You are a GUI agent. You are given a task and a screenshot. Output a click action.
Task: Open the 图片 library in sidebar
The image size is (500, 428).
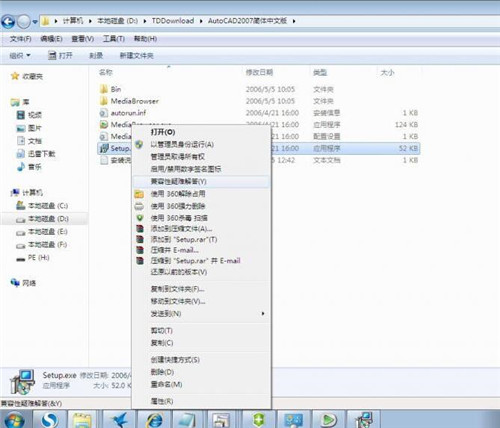[29, 128]
